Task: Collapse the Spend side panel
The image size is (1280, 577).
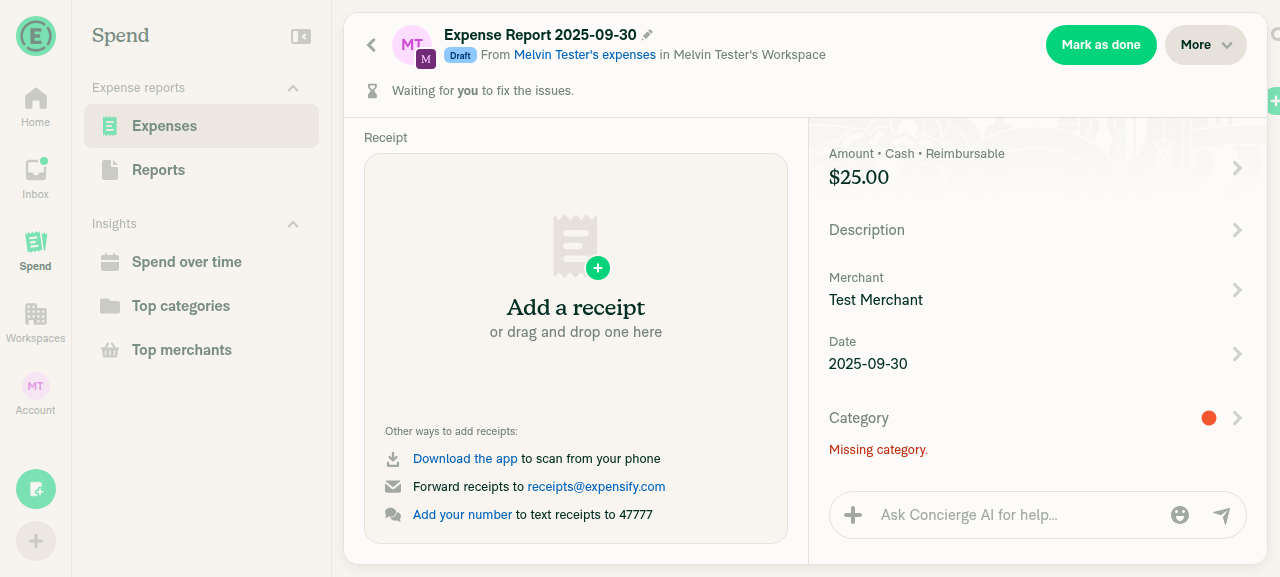Action: (x=301, y=36)
